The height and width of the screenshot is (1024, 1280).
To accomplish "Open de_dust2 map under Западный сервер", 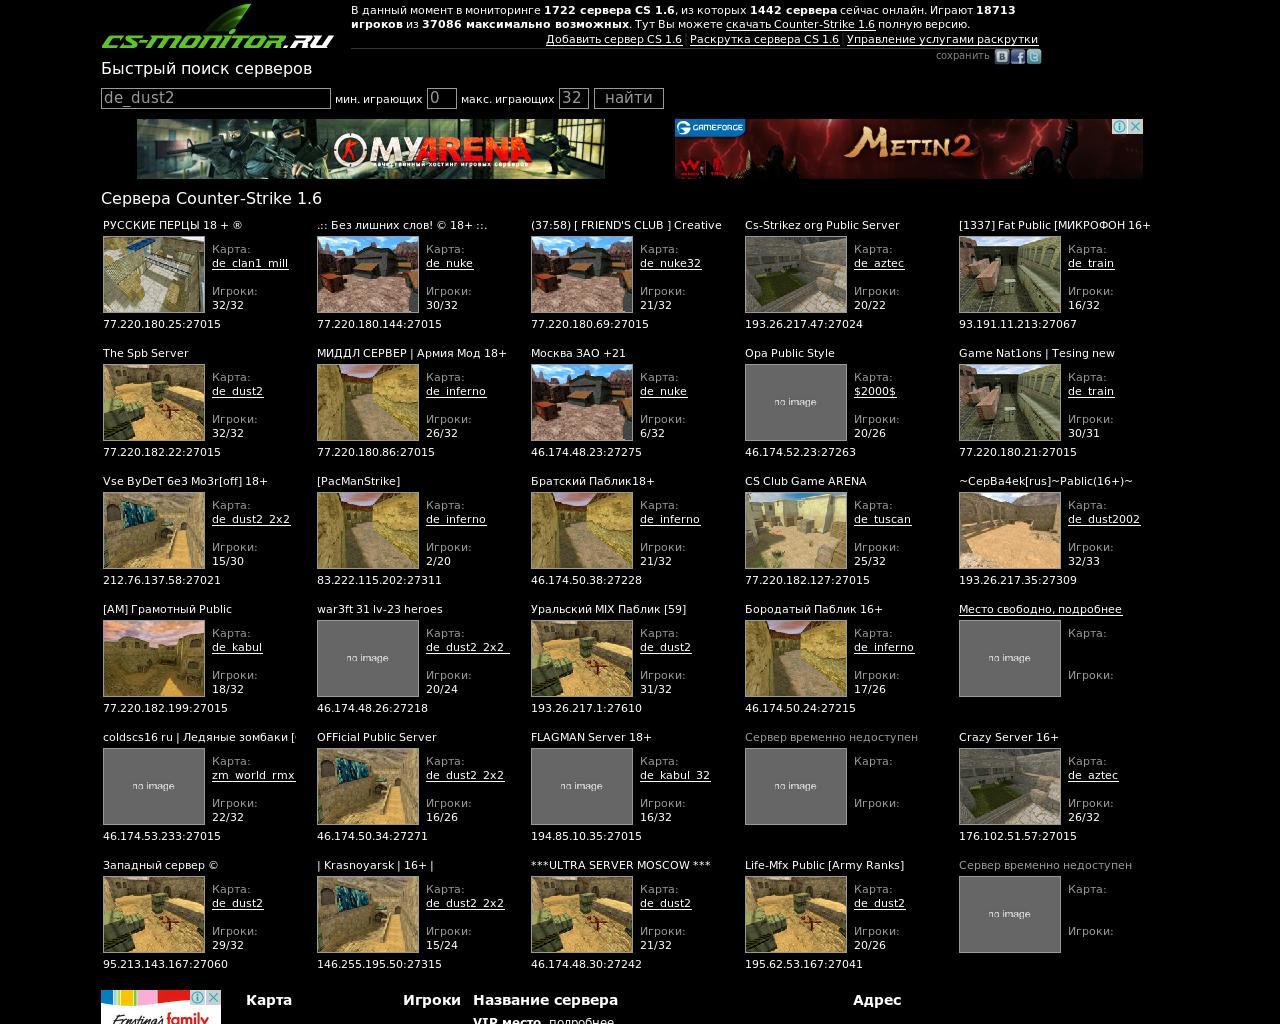I will [237, 903].
